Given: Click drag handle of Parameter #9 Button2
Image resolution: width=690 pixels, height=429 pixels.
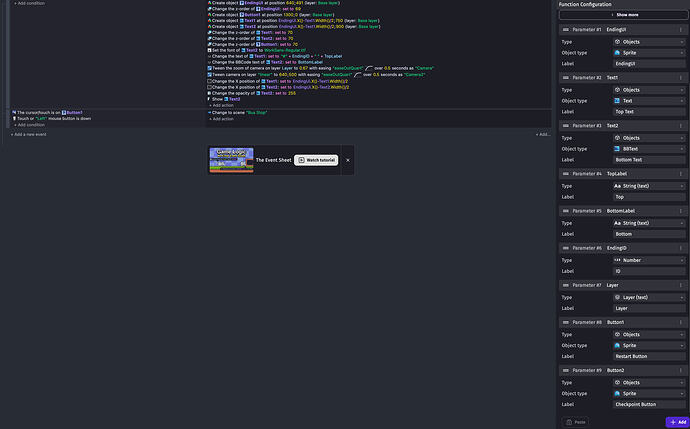Looking at the screenshot, I should (x=565, y=370).
